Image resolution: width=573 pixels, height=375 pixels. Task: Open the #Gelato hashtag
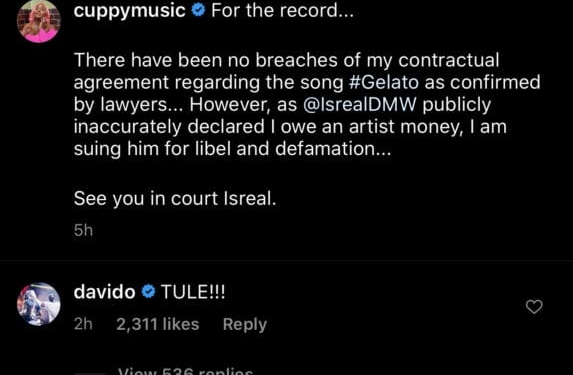click(x=384, y=82)
